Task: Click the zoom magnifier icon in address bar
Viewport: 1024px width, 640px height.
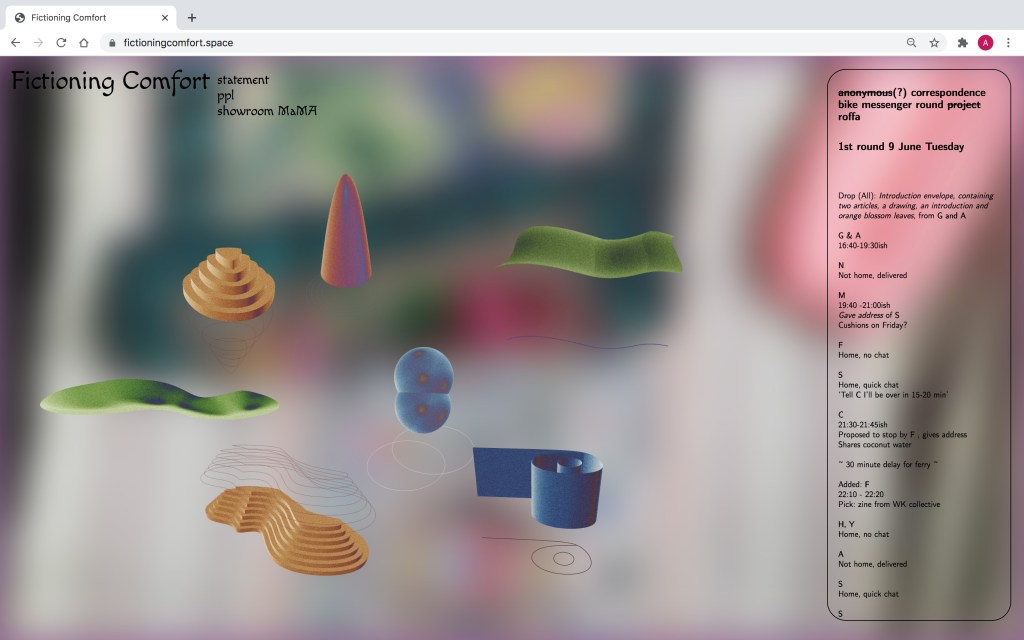Action: [x=911, y=43]
